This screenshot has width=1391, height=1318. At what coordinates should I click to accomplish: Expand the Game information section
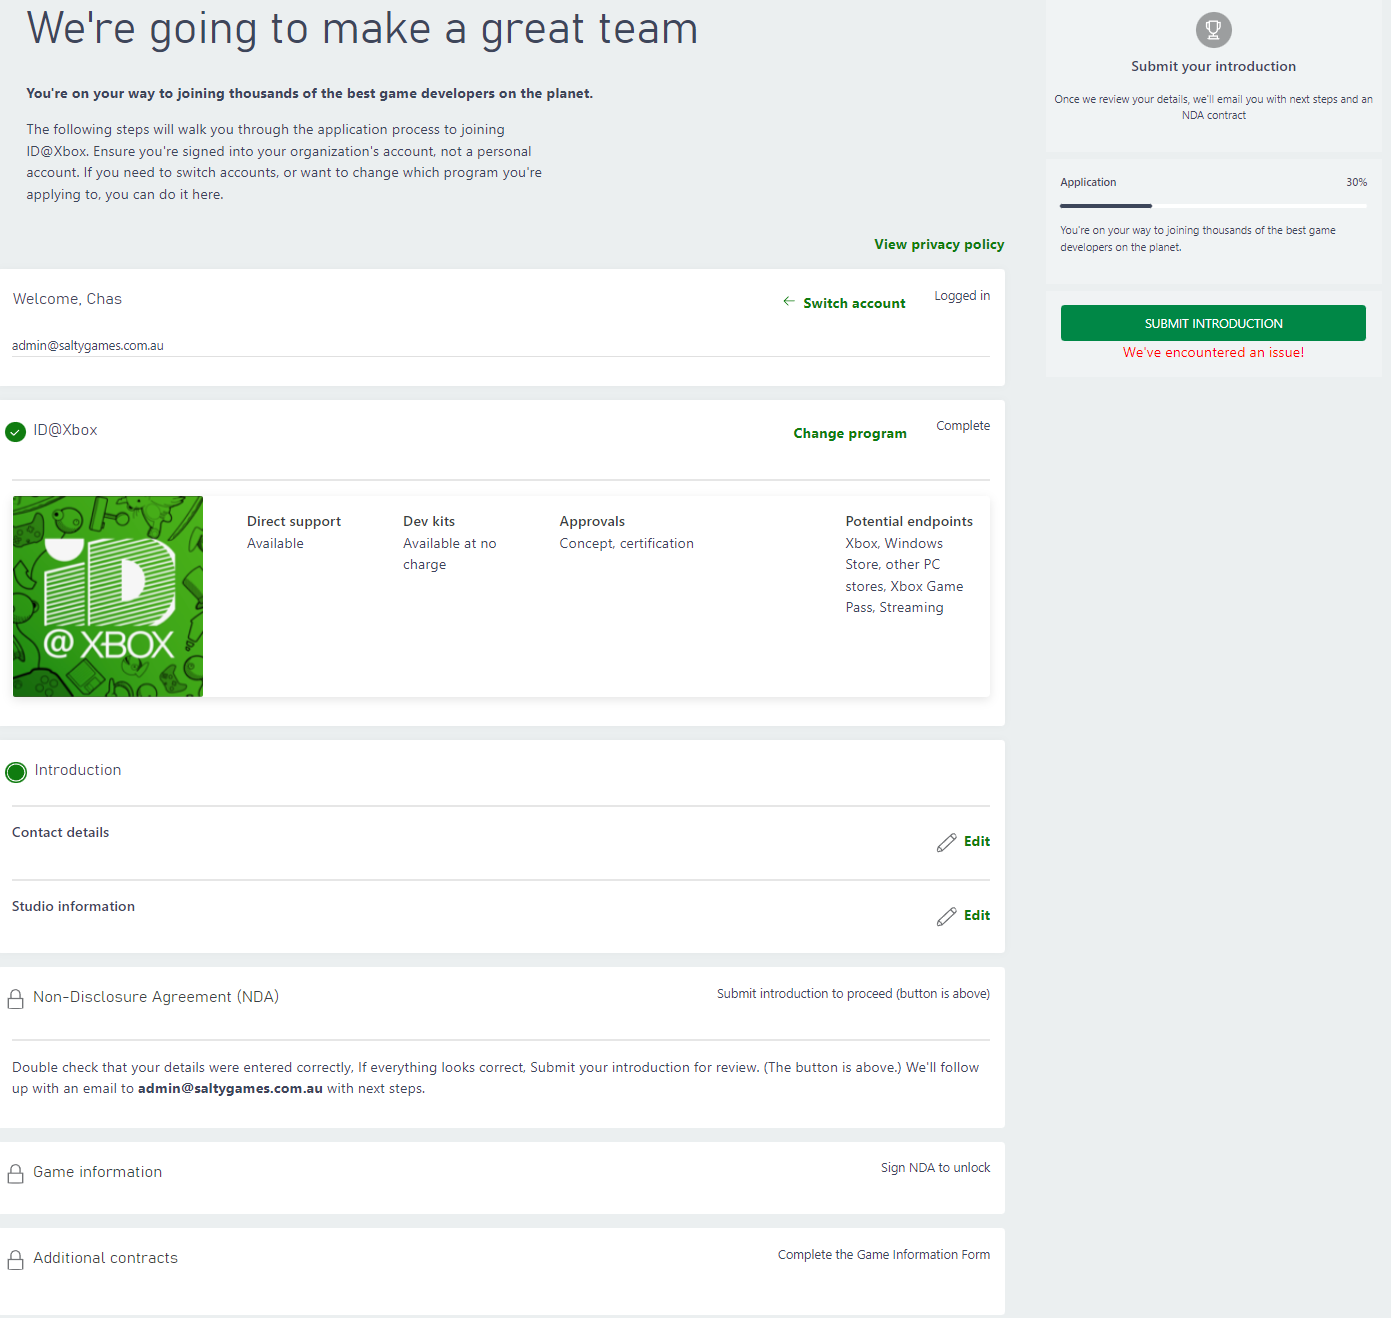pos(97,1172)
